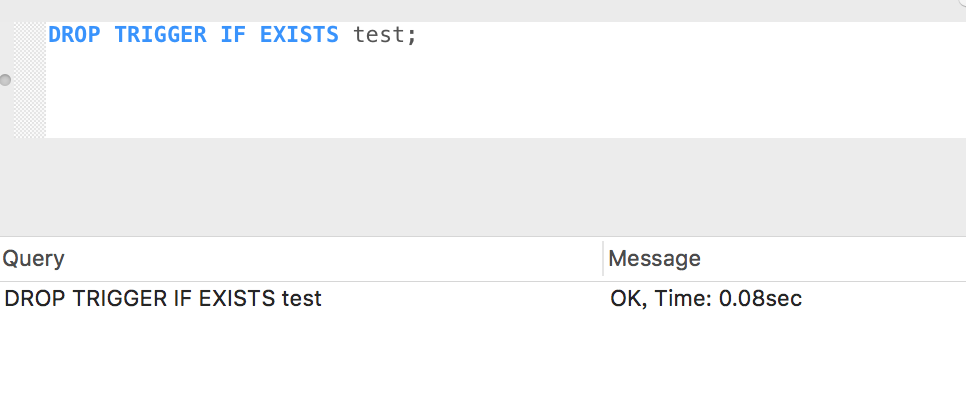Click the hatched gutter beside the first line

click(29, 35)
